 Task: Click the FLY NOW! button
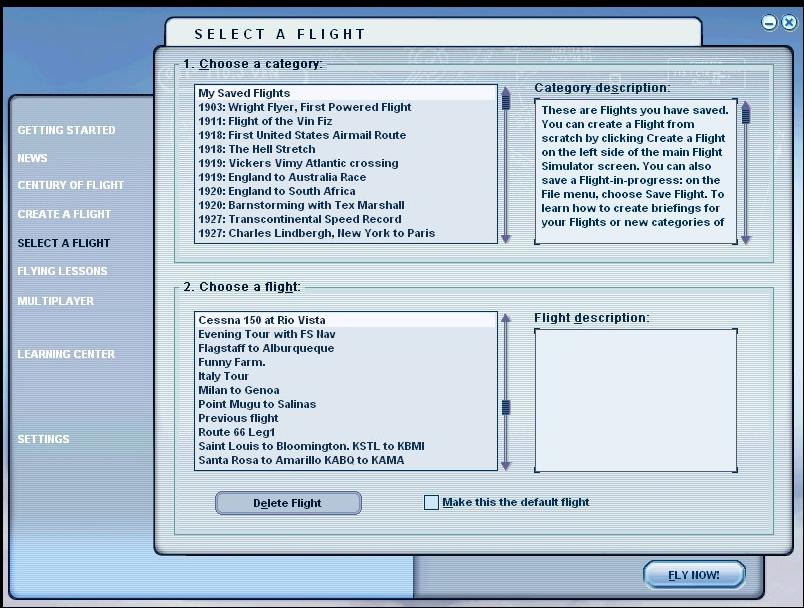694,575
